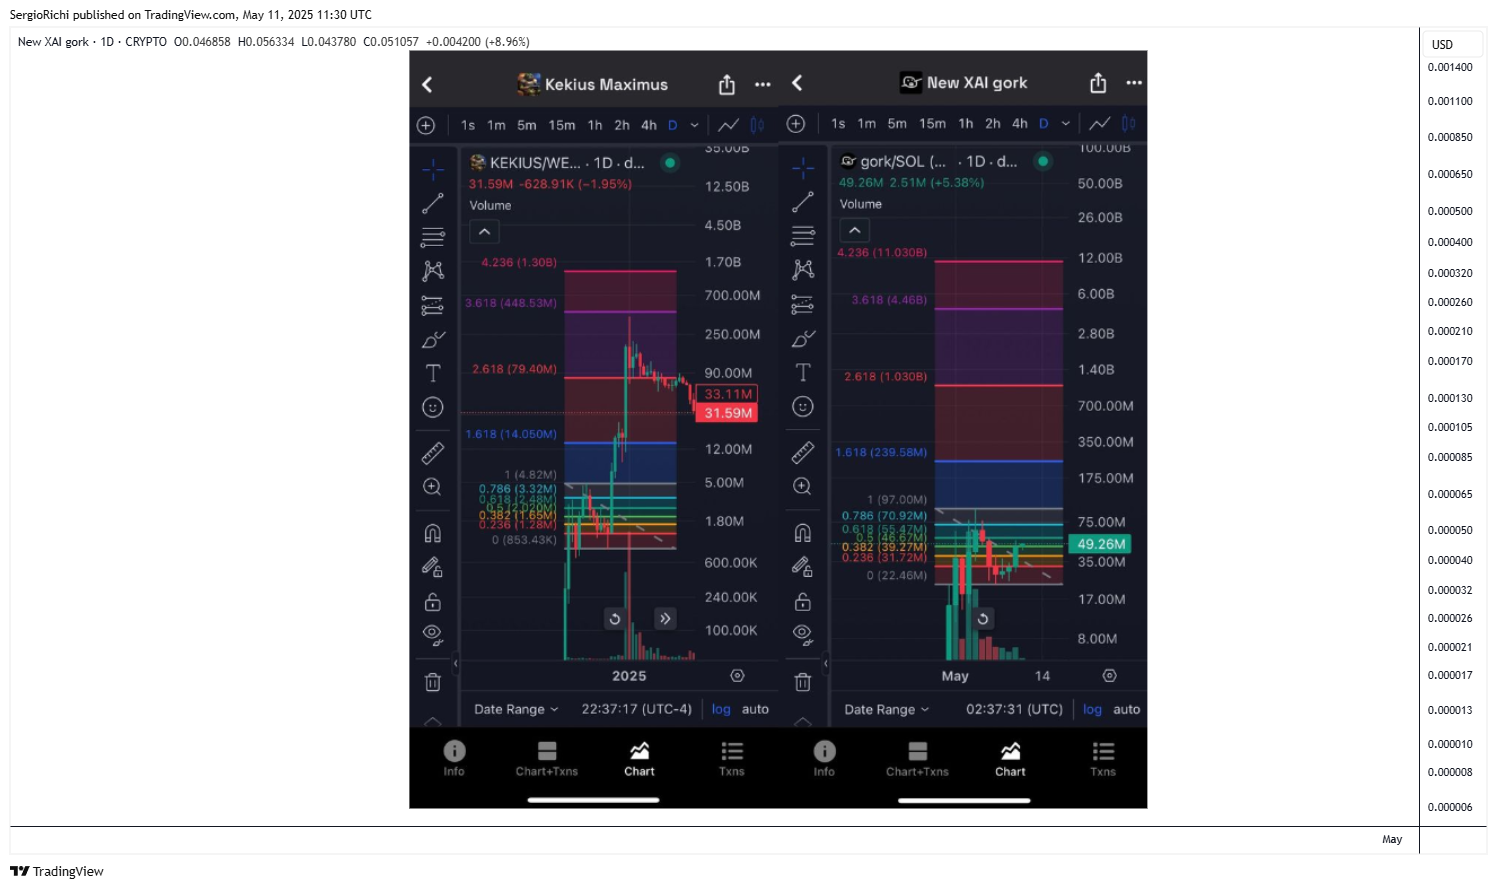Open Info tab under Kekius chart
Viewport: 1497px width, 889px height.
[x=454, y=758]
